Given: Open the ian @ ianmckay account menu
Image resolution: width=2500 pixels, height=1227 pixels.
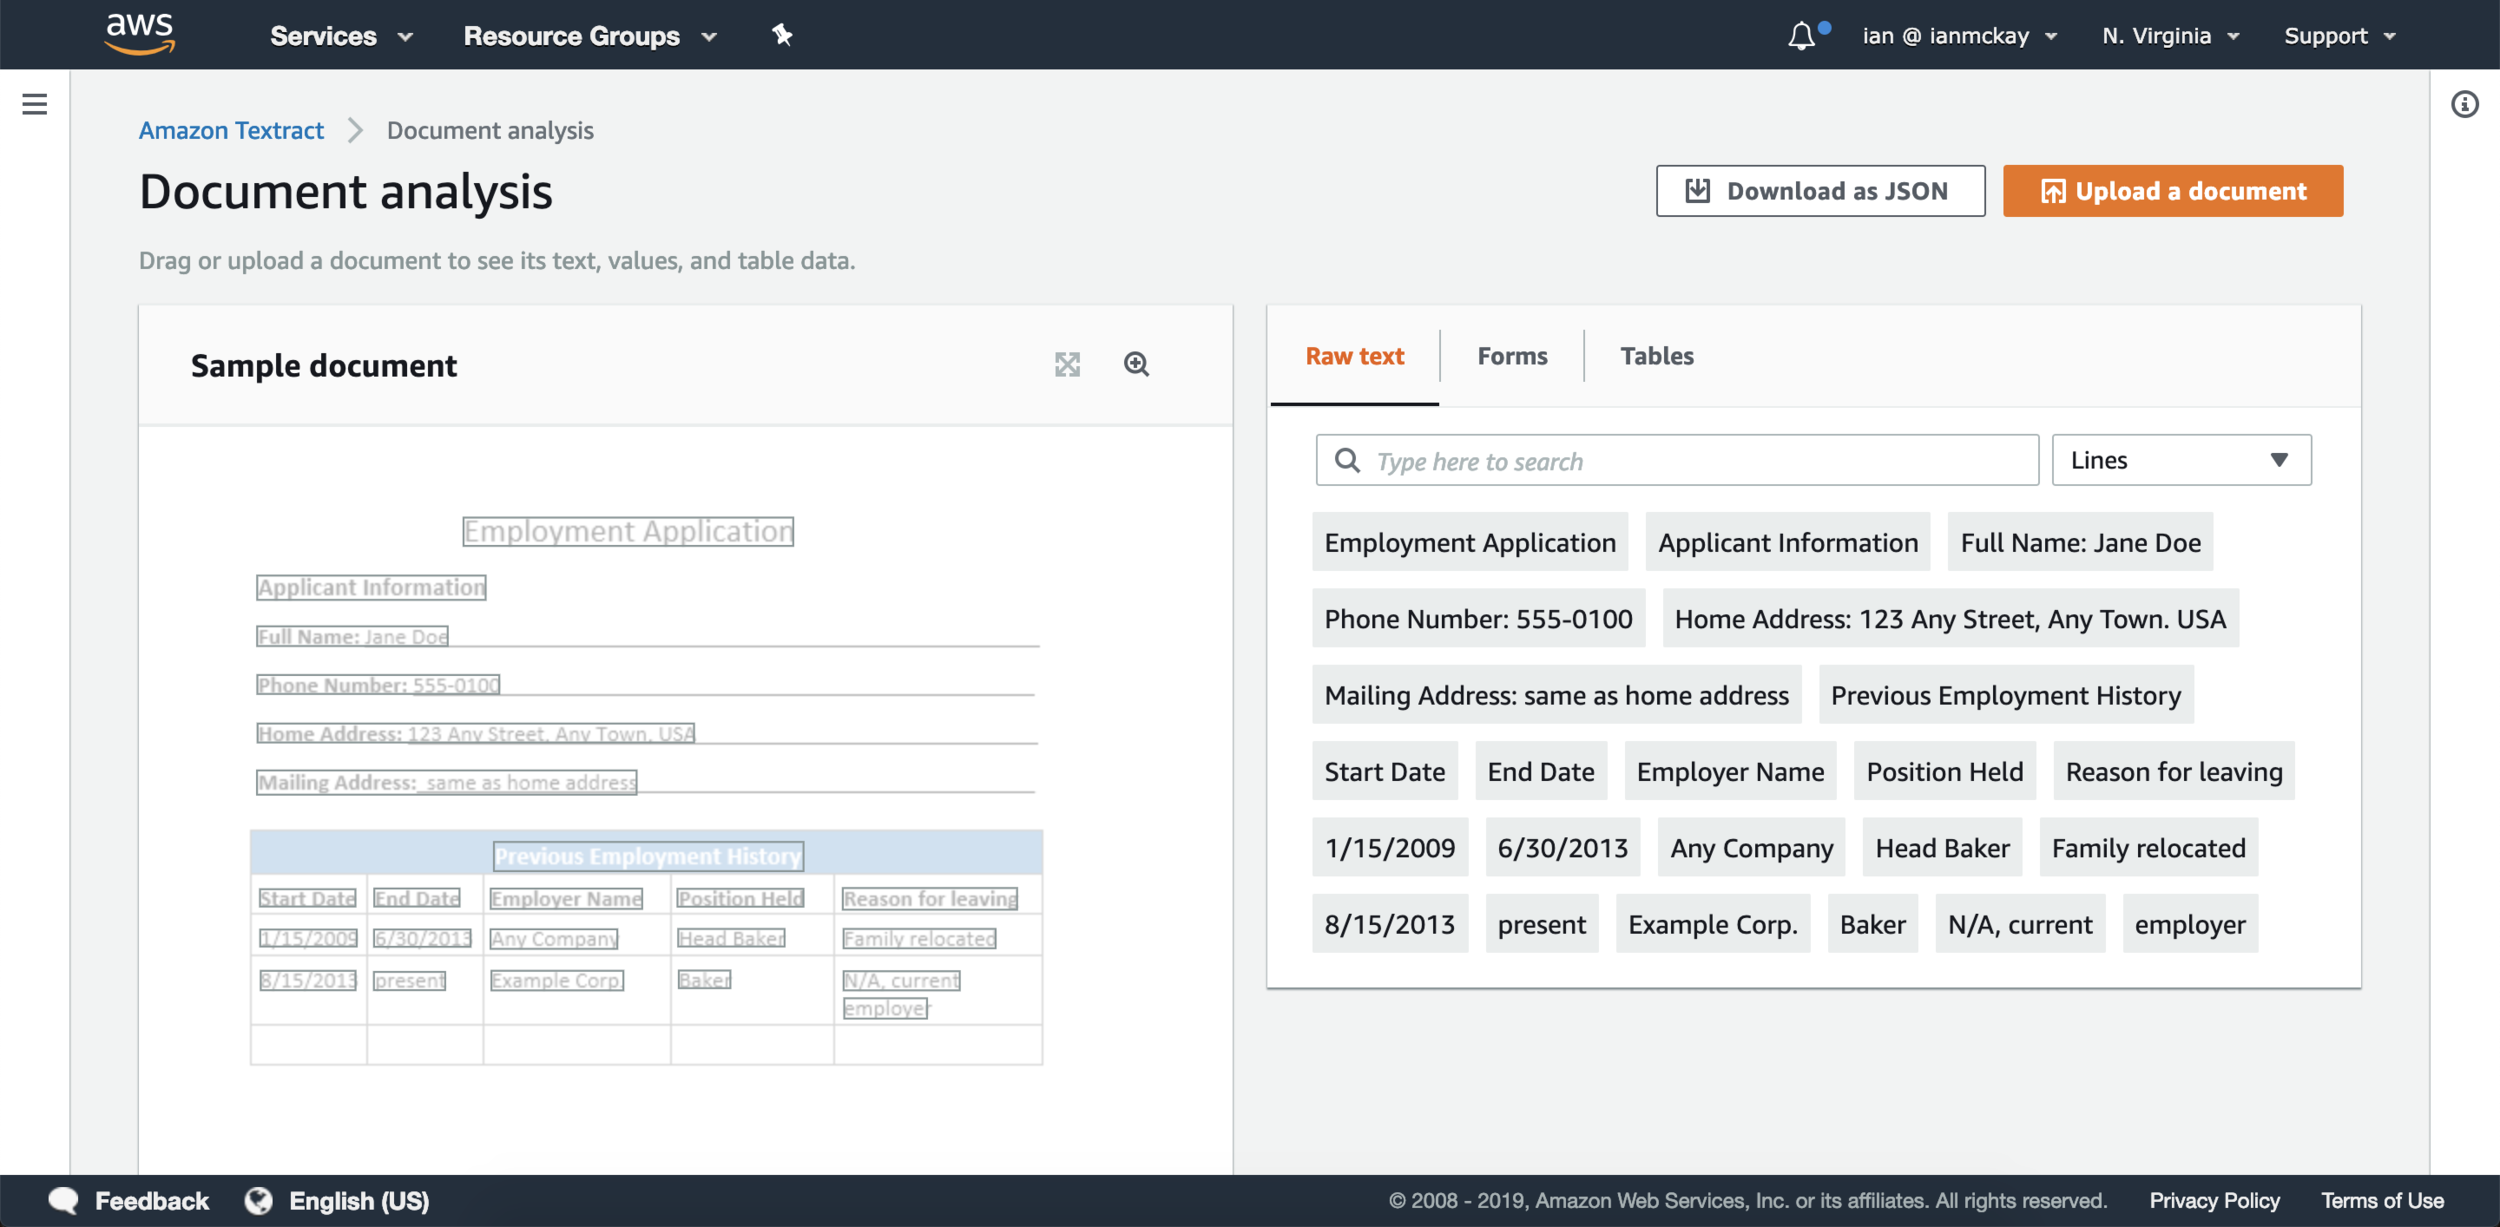Looking at the screenshot, I should (1959, 36).
